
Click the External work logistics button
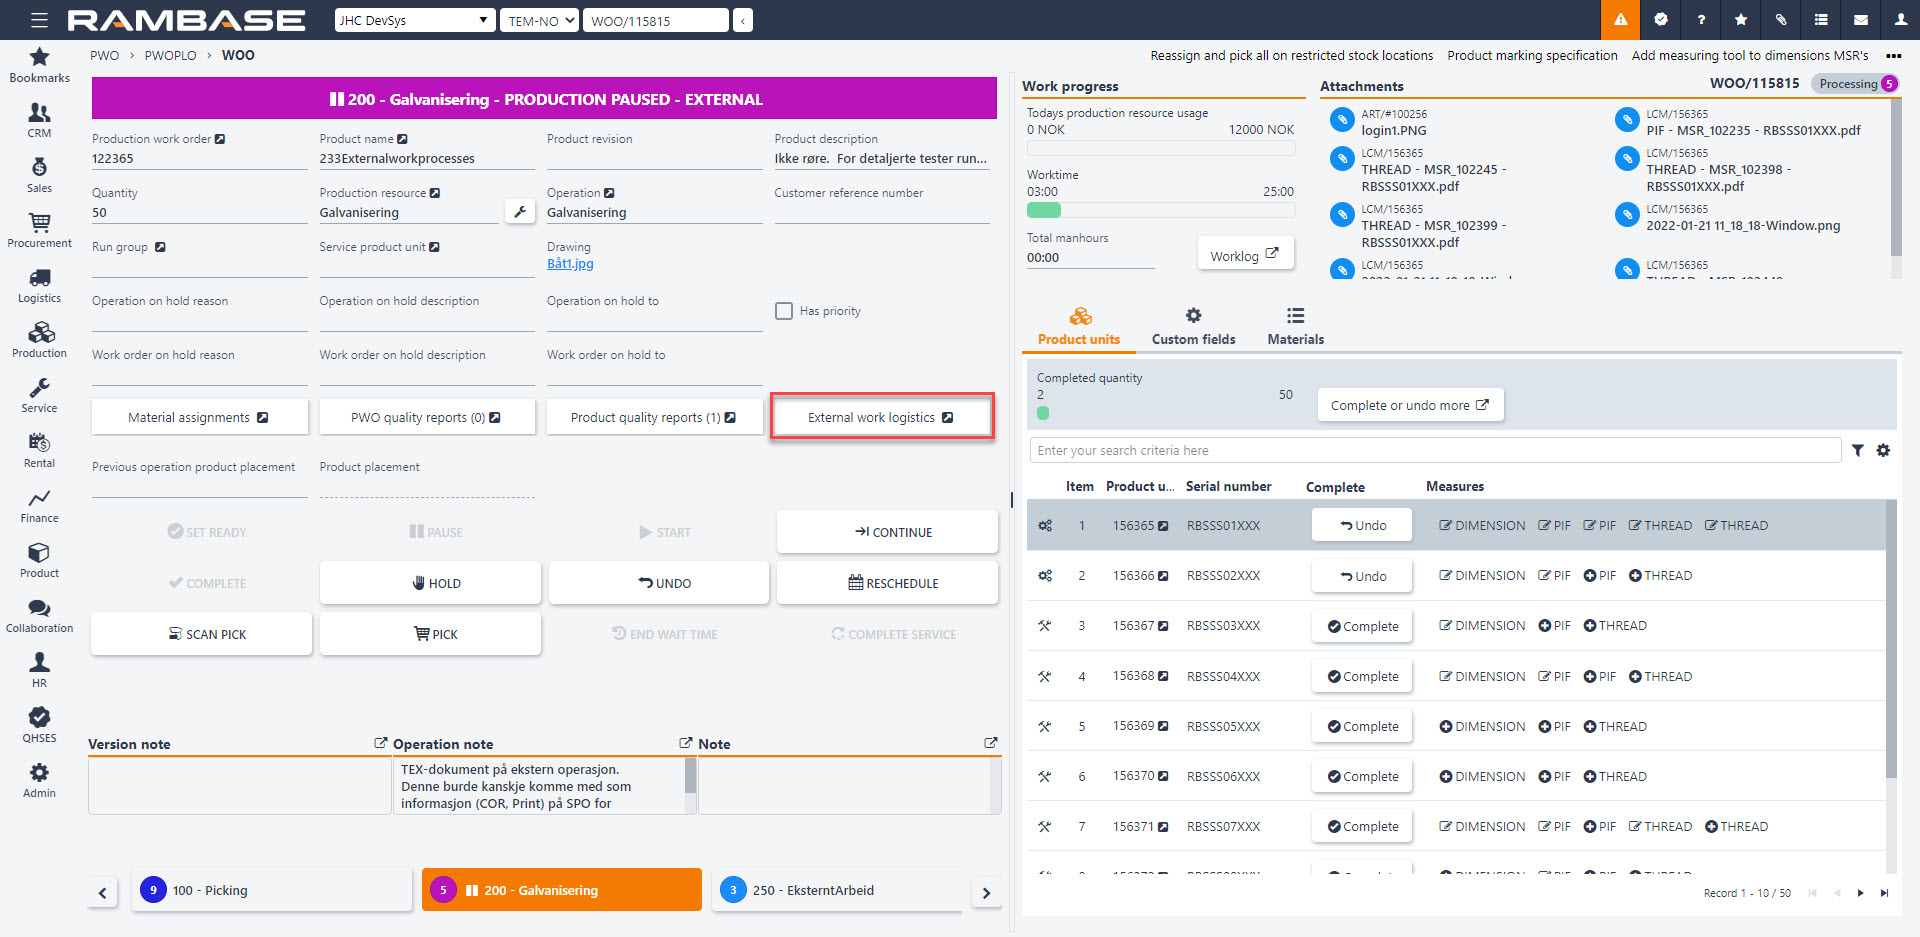(881, 417)
